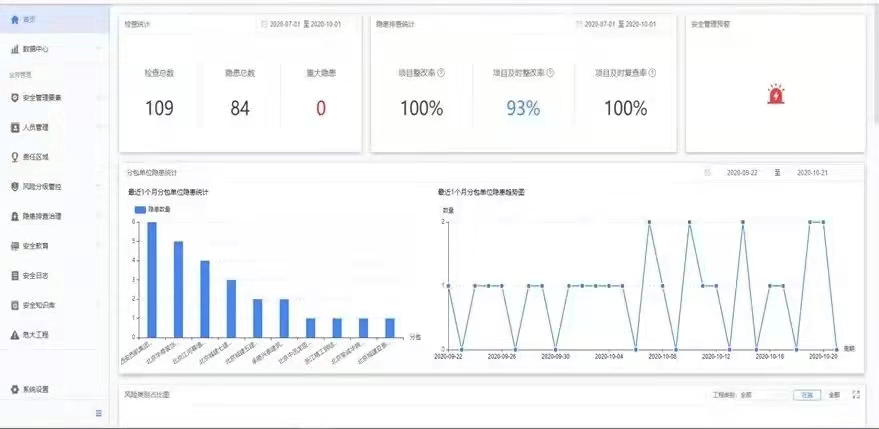Click the bar with value 4

(205, 299)
